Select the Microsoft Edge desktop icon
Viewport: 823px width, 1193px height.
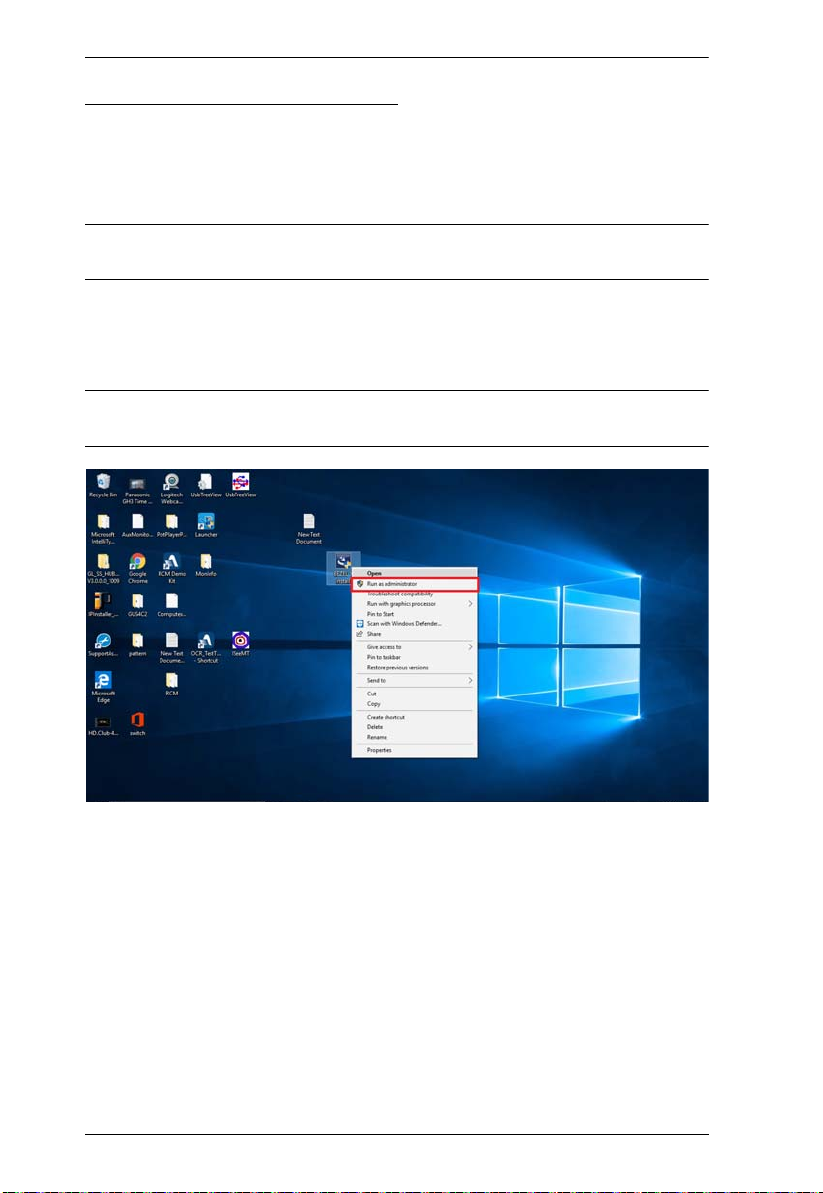pyautogui.click(x=103, y=688)
